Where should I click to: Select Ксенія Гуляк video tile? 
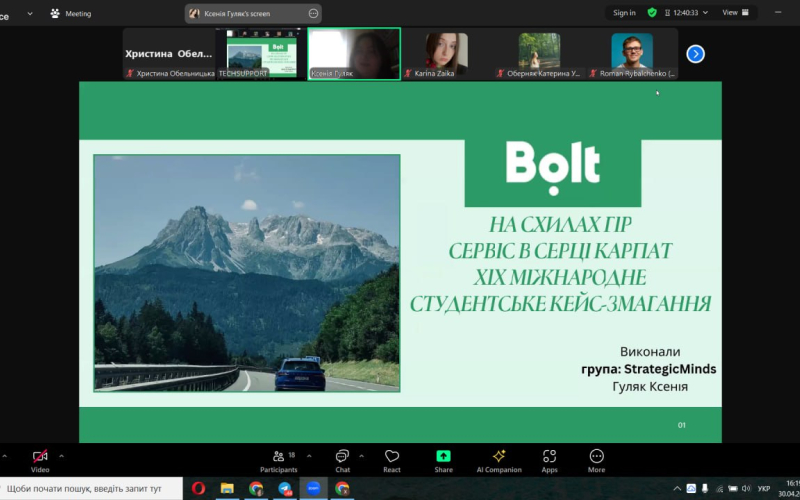pyautogui.click(x=354, y=54)
